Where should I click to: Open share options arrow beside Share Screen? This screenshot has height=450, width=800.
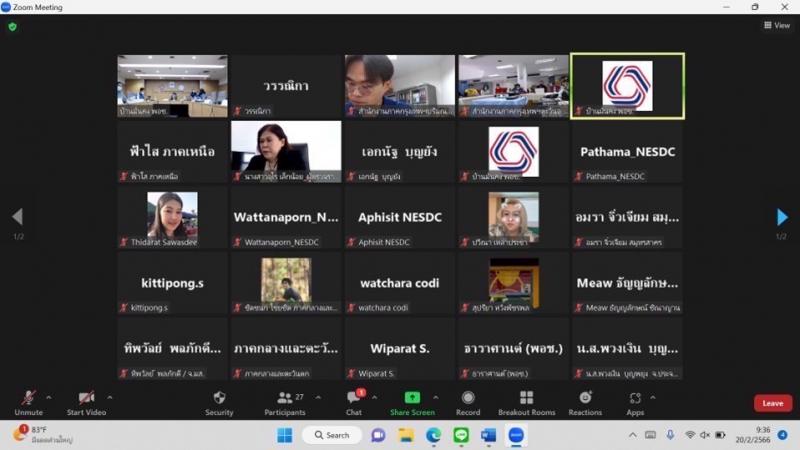pos(436,397)
